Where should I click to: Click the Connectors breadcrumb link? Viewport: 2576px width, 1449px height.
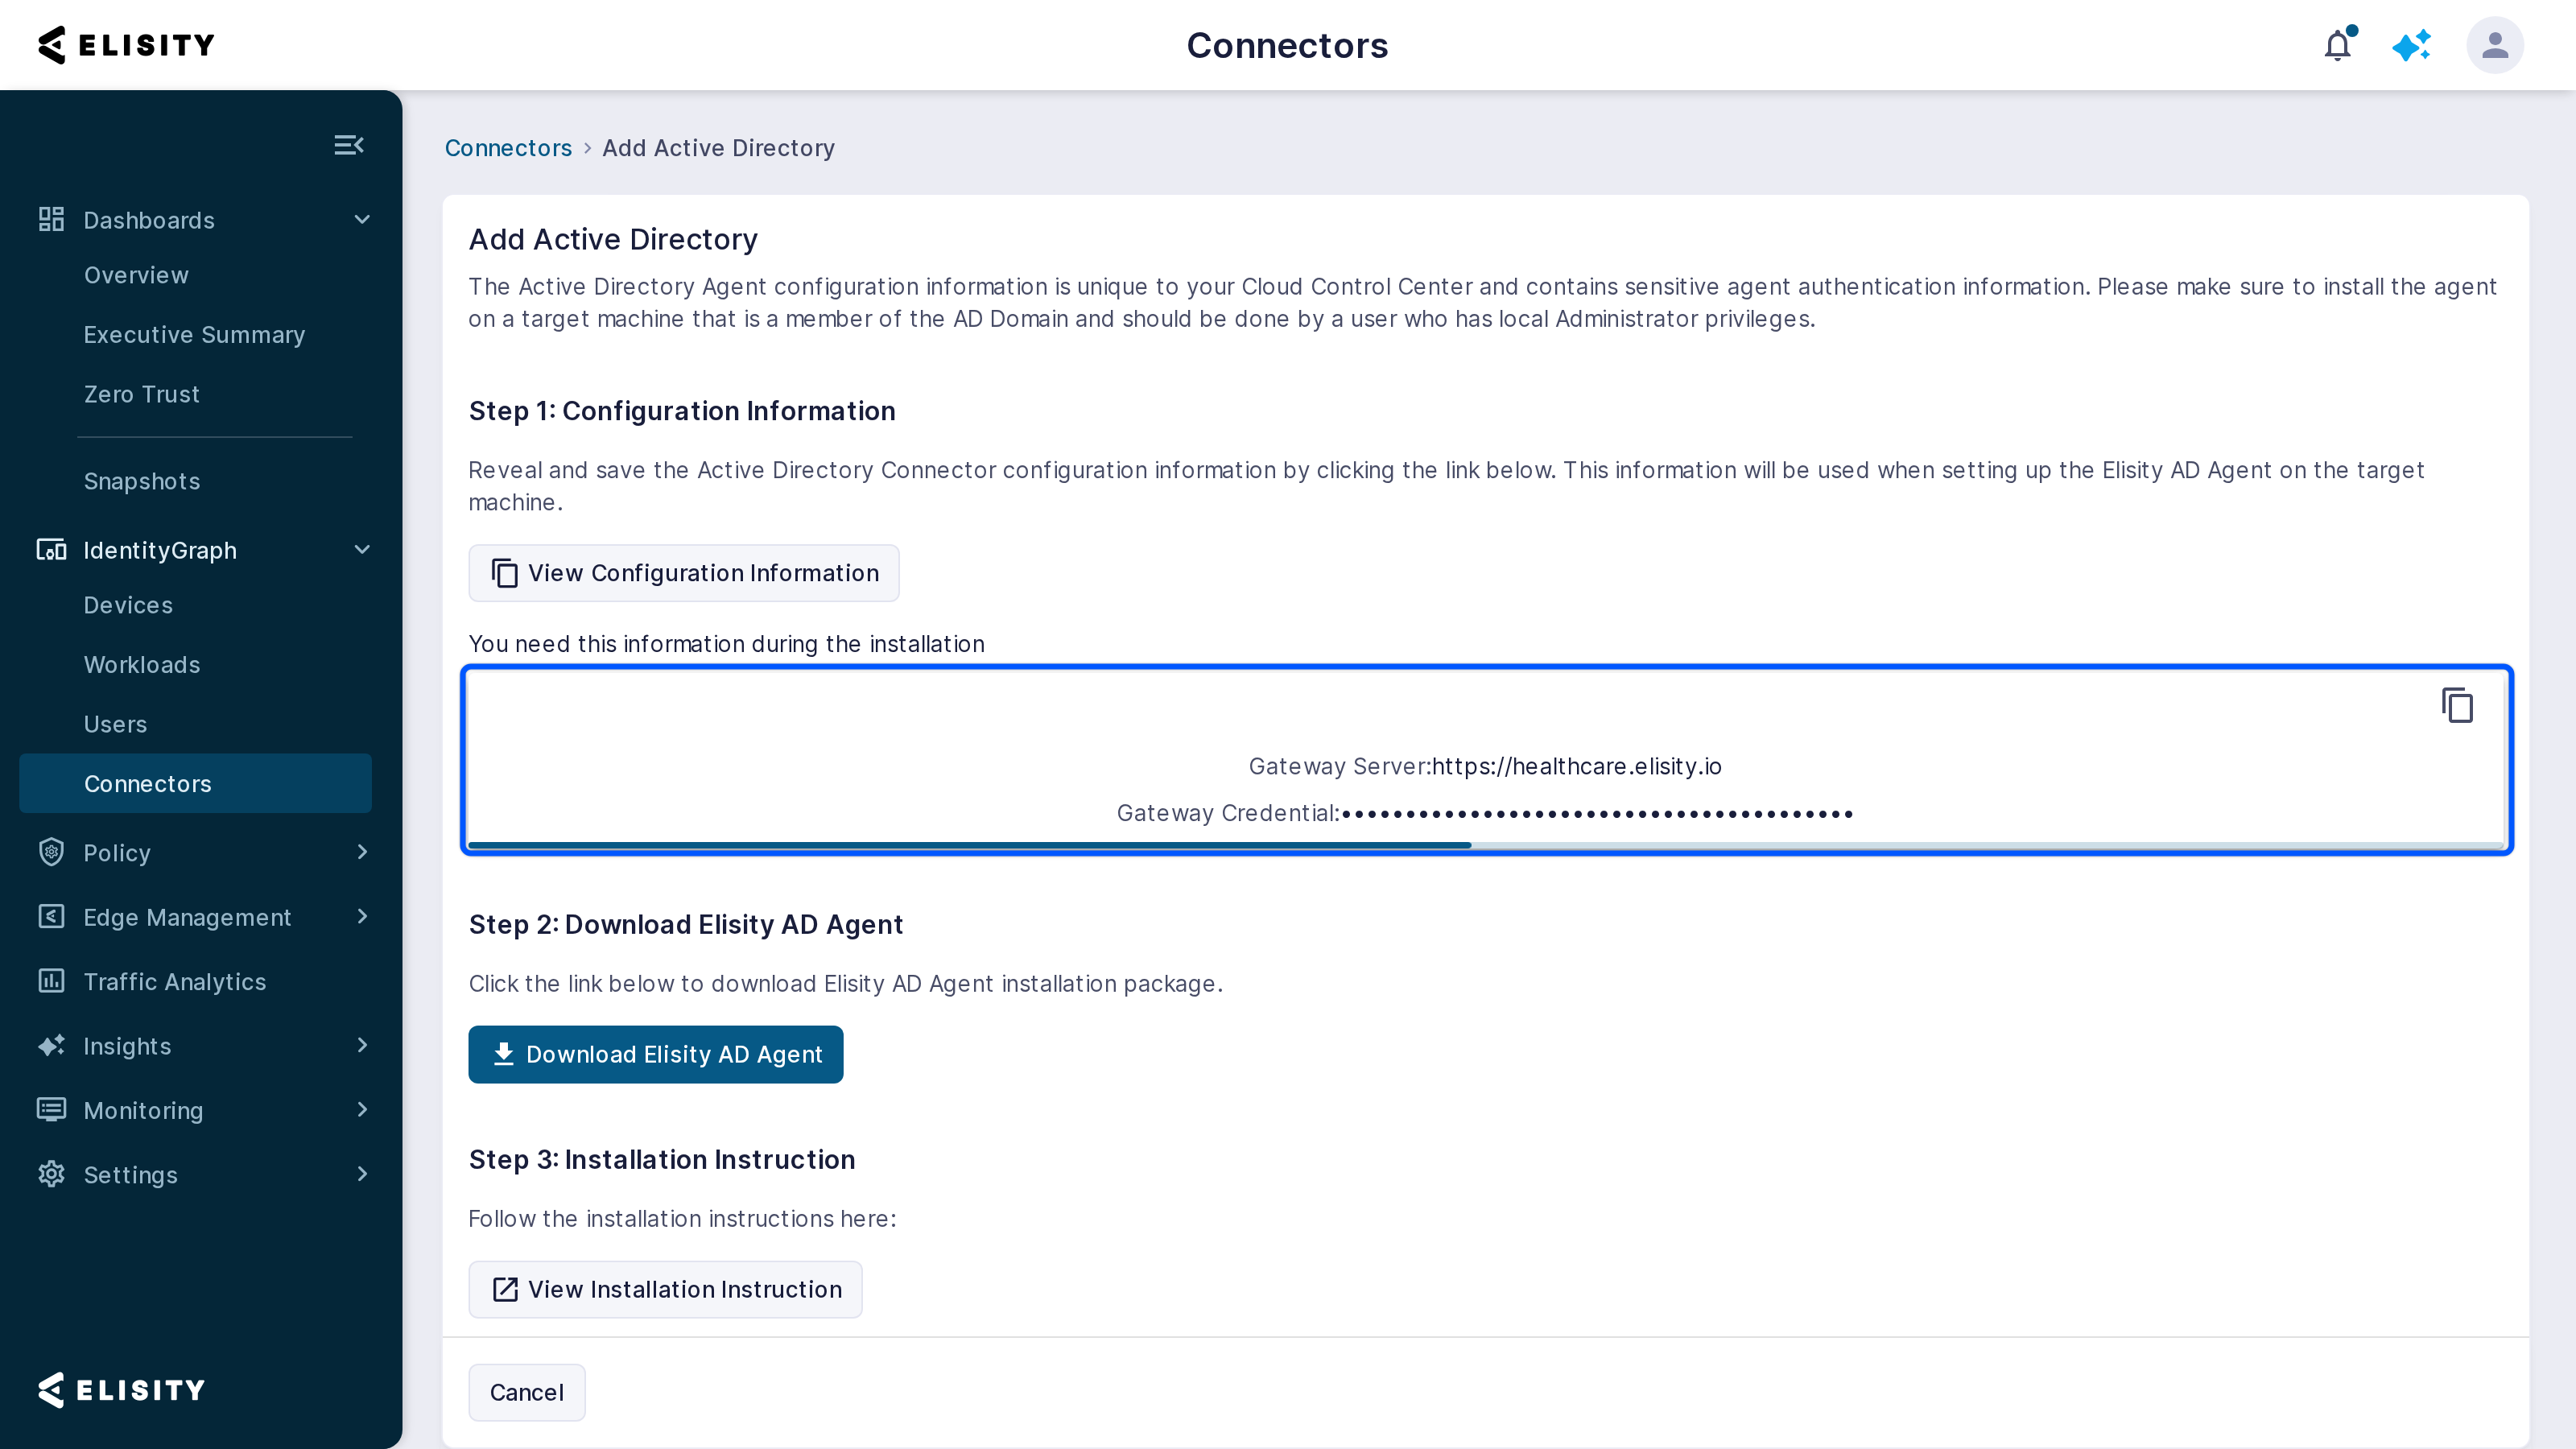(508, 148)
